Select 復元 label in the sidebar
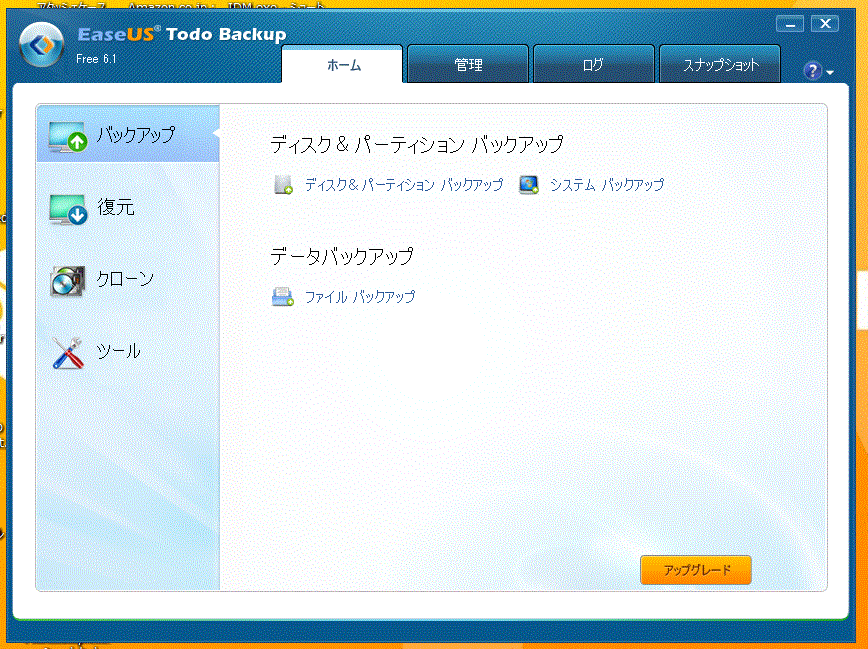This screenshot has width=868, height=649. (116, 207)
